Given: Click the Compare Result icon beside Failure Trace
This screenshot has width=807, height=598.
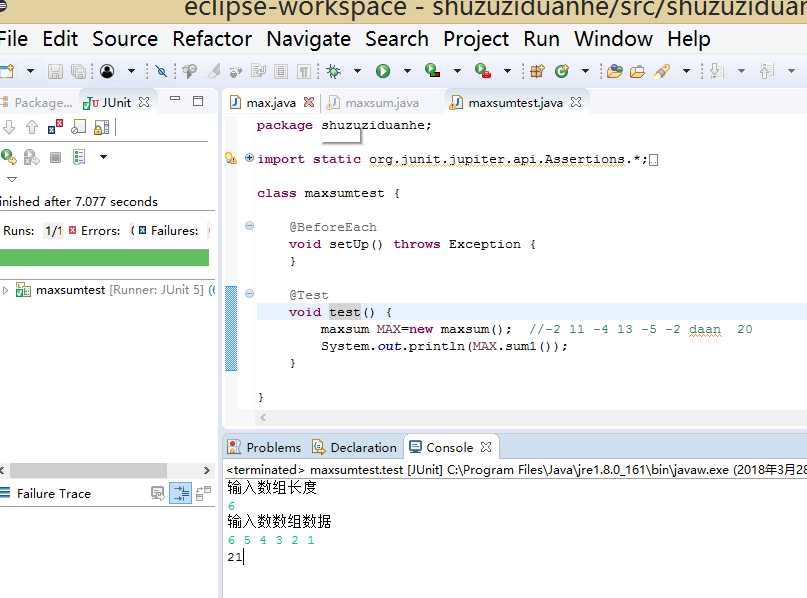Looking at the screenshot, I should (x=204, y=494).
